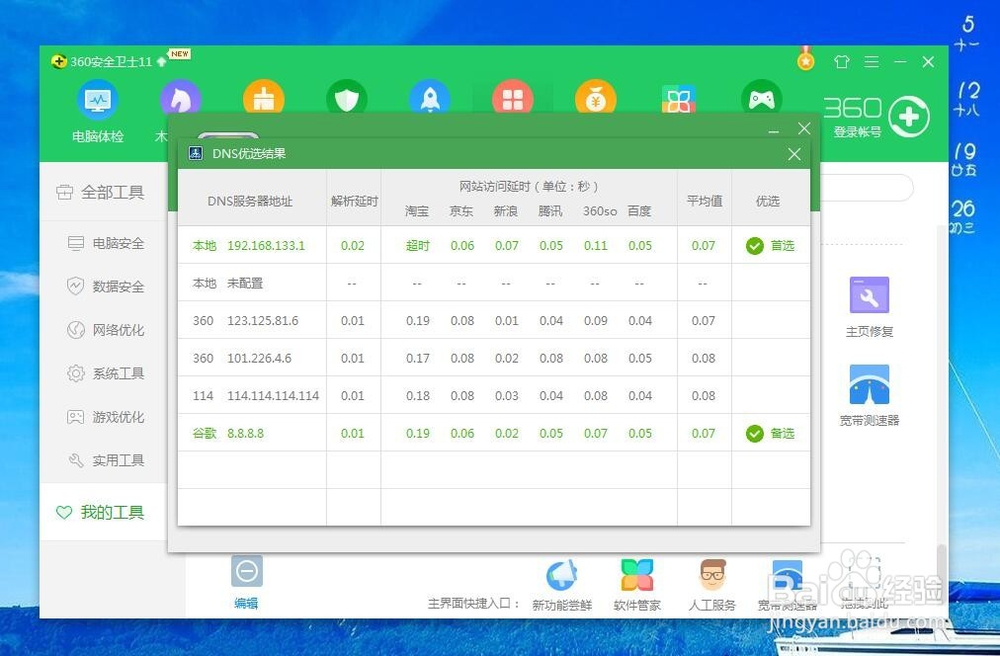Screen dimensions: 1000x656
Task: Select 游戏优化 category
Action: [x=106, y=417]
